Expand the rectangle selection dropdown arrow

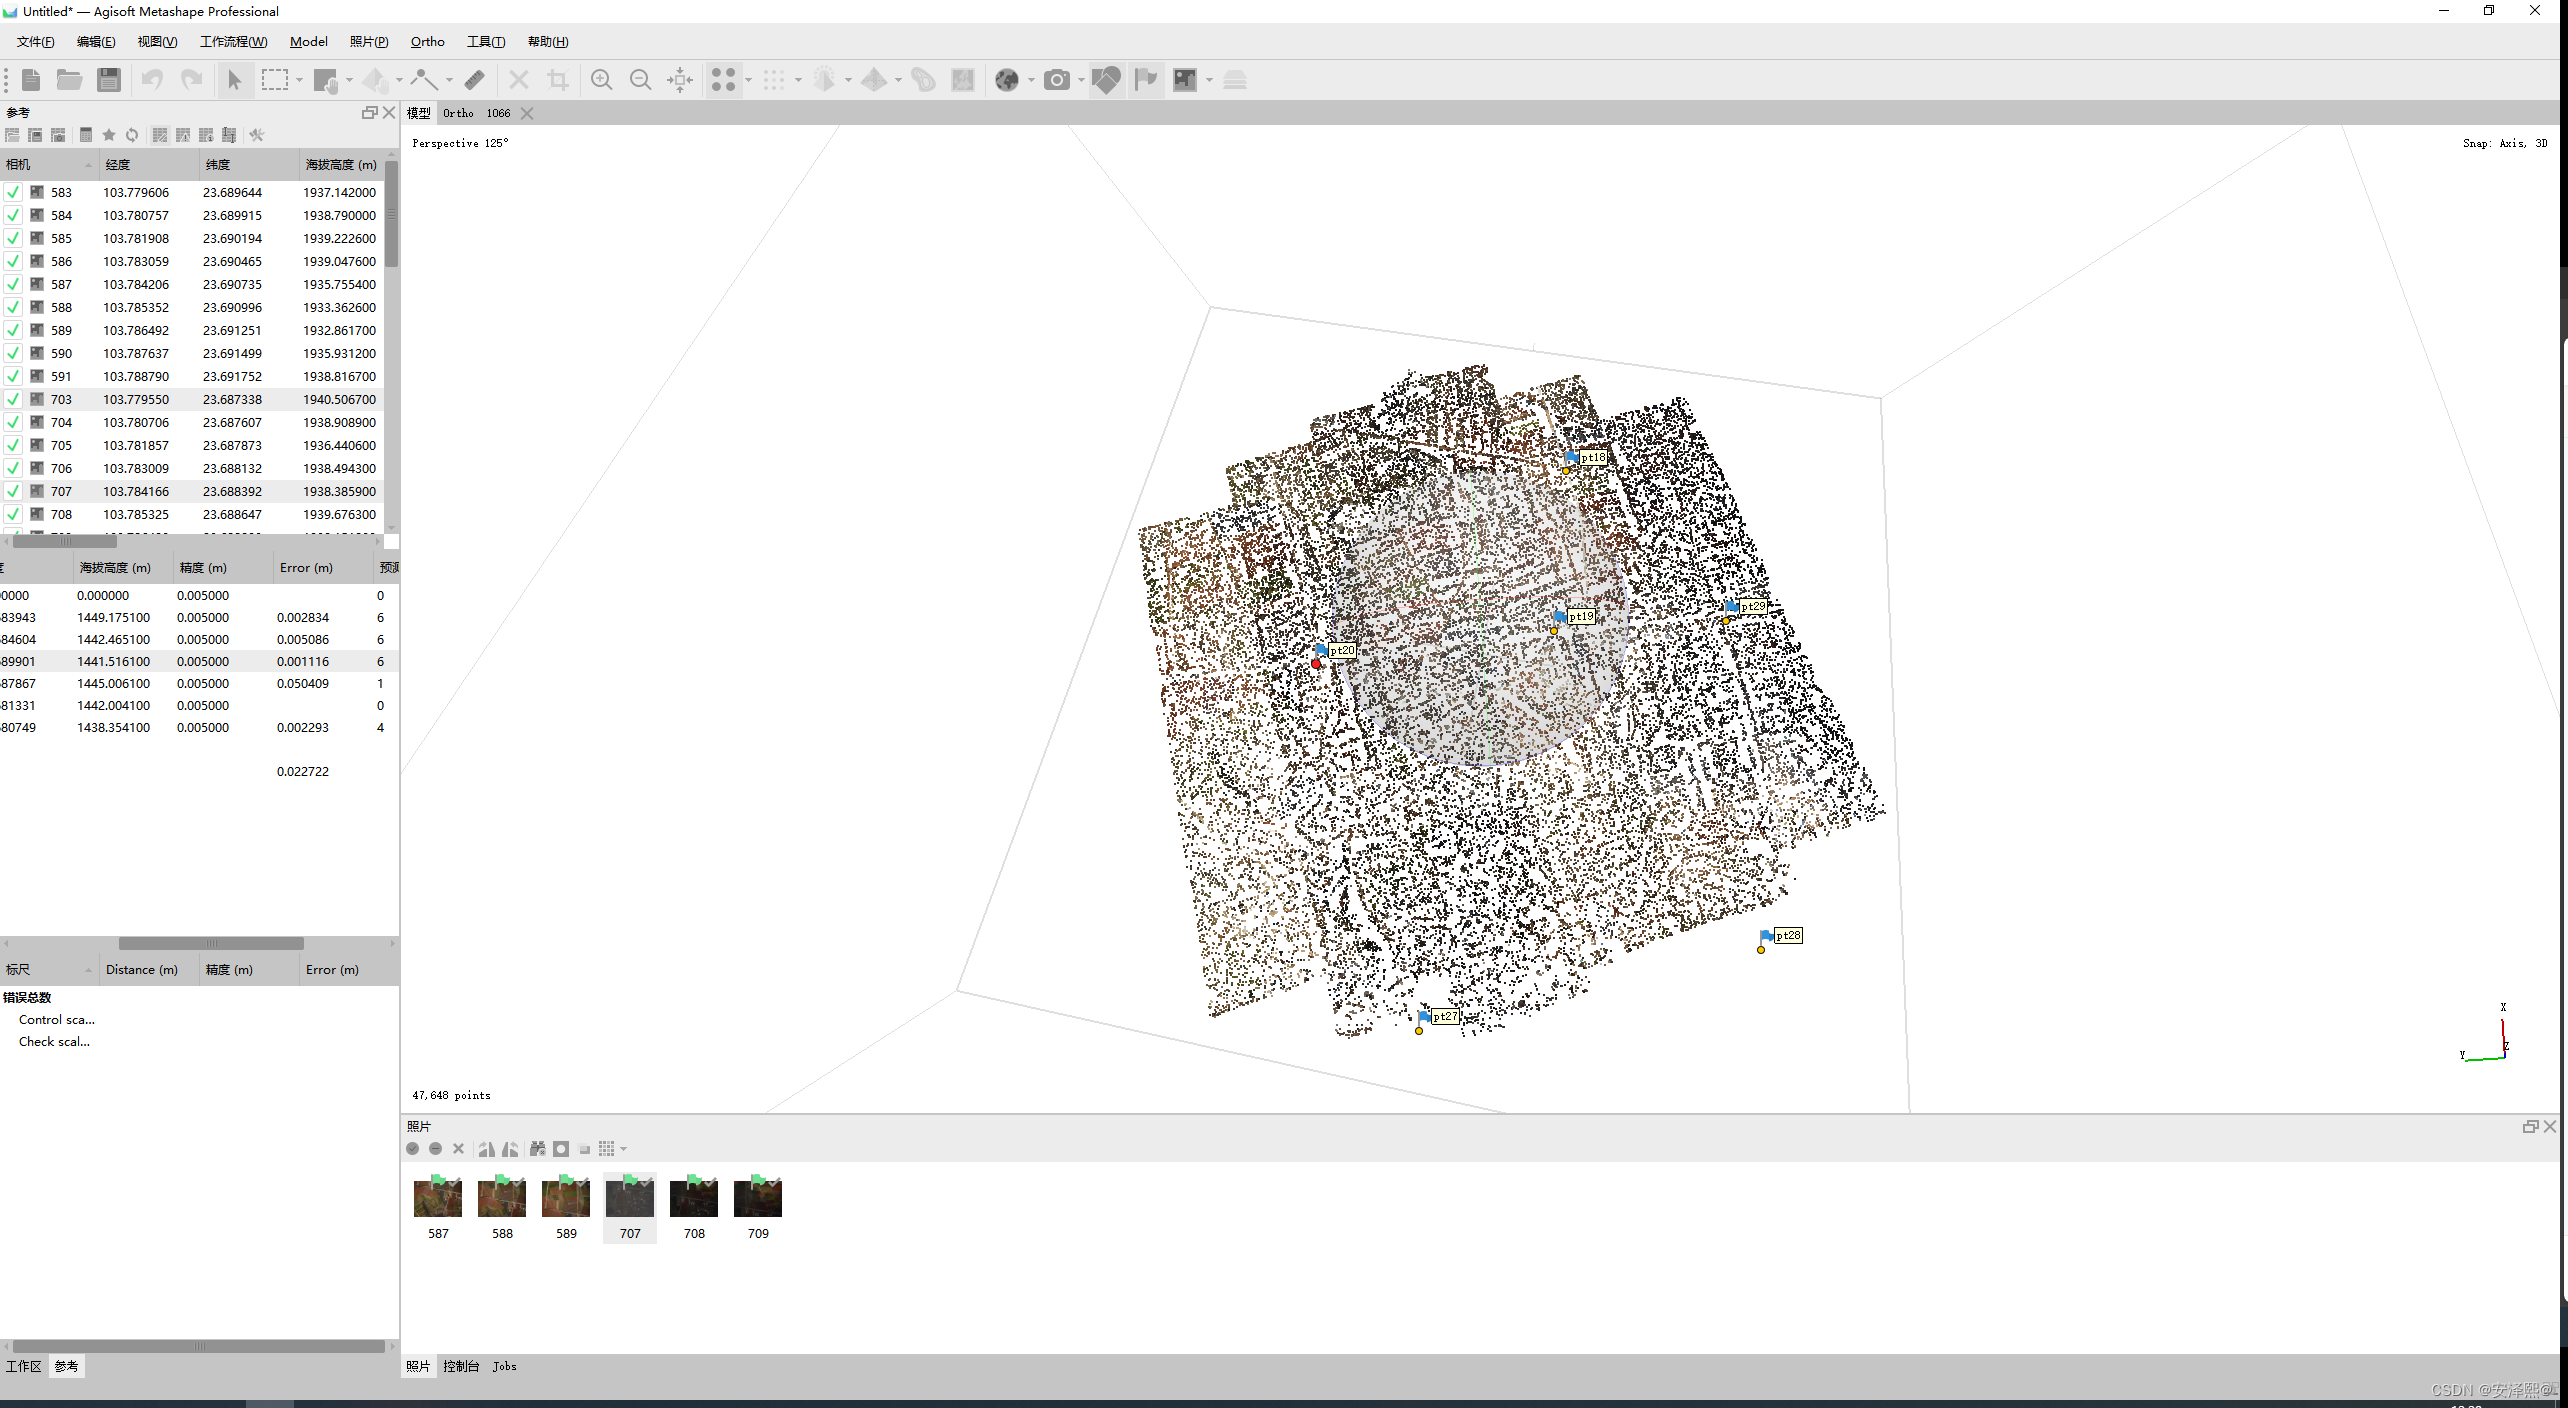pos(299,80)
